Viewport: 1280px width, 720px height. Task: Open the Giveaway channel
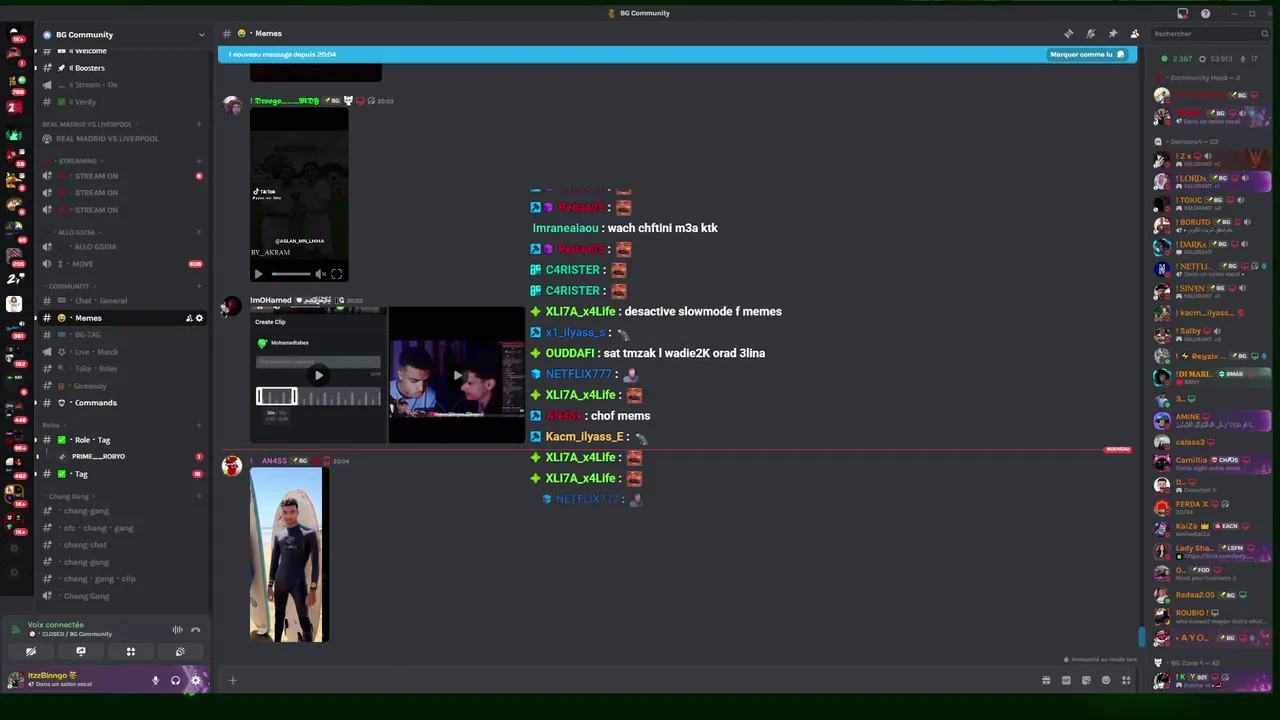click(x=122, y=386)
